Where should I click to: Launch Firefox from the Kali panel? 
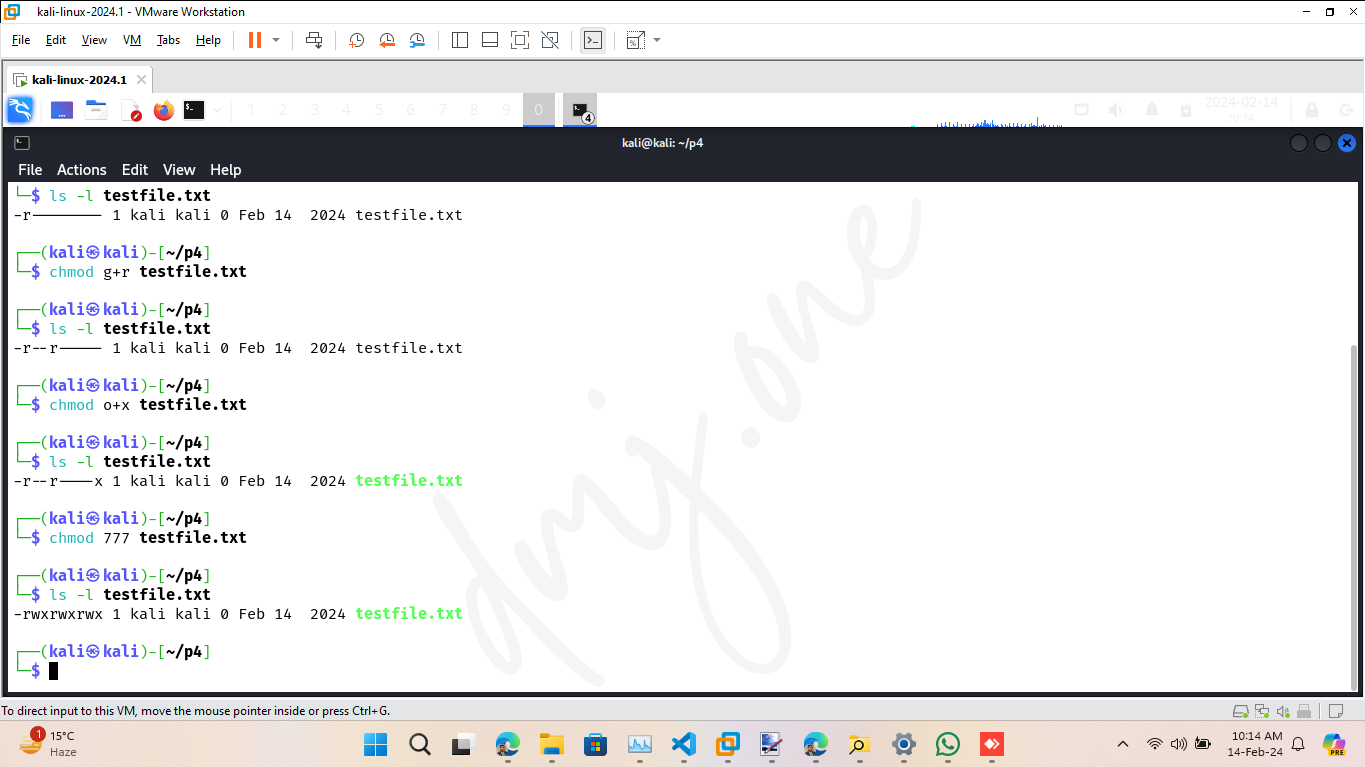pos(164,110)
